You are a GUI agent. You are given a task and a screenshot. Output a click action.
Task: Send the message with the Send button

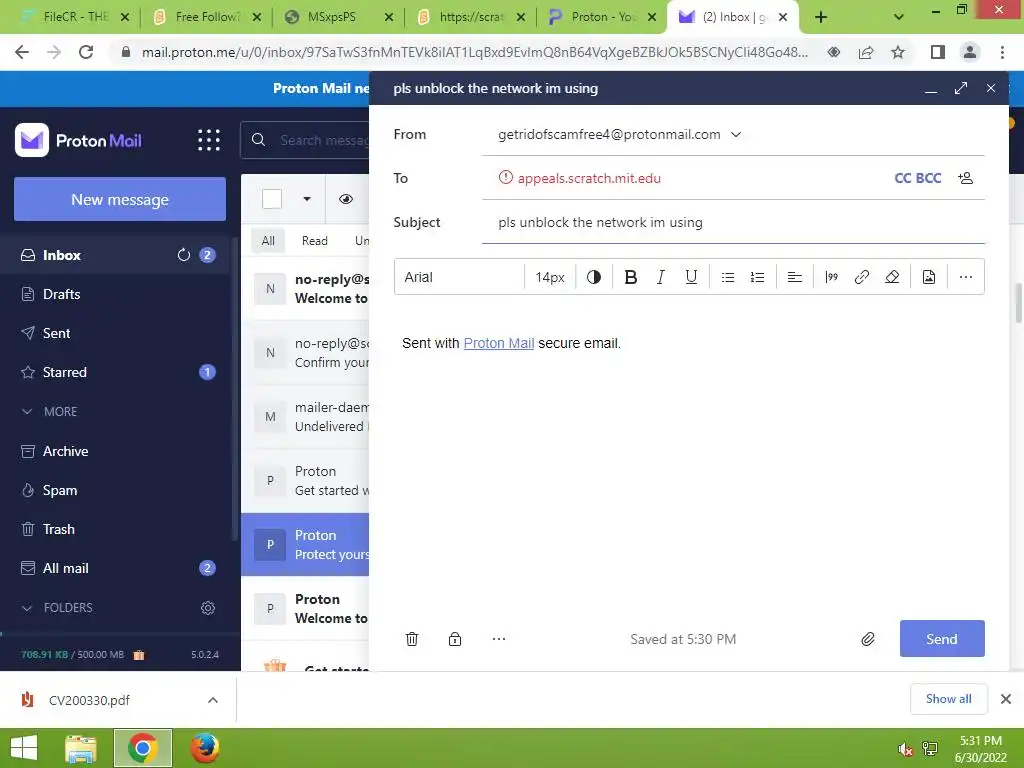pos(942,639)
